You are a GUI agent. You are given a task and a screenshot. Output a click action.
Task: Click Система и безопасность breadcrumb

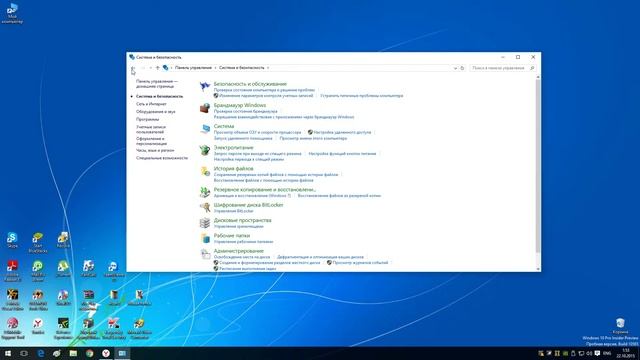[x=242, y=68]
